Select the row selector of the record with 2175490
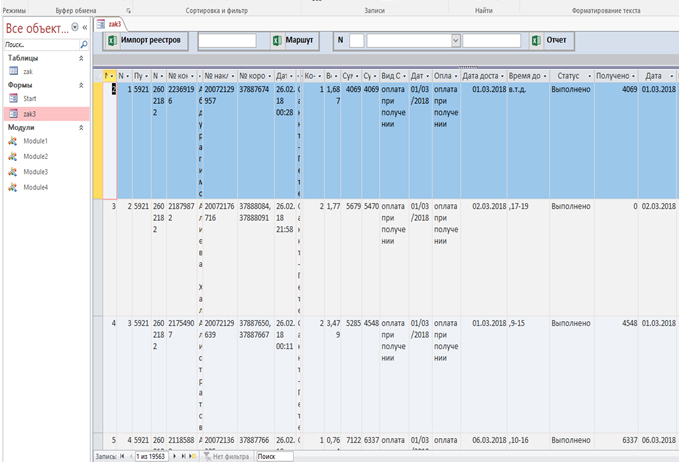 [98, 375]
